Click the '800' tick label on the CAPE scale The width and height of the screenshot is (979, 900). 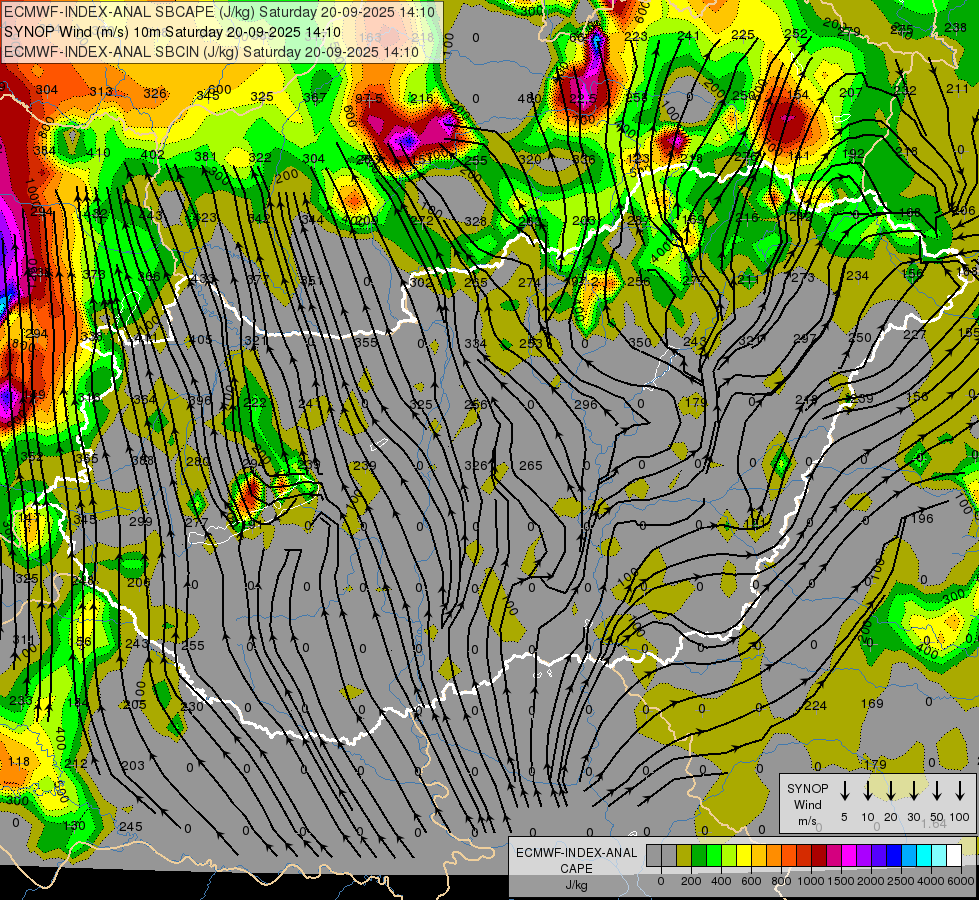coord(781,881)
